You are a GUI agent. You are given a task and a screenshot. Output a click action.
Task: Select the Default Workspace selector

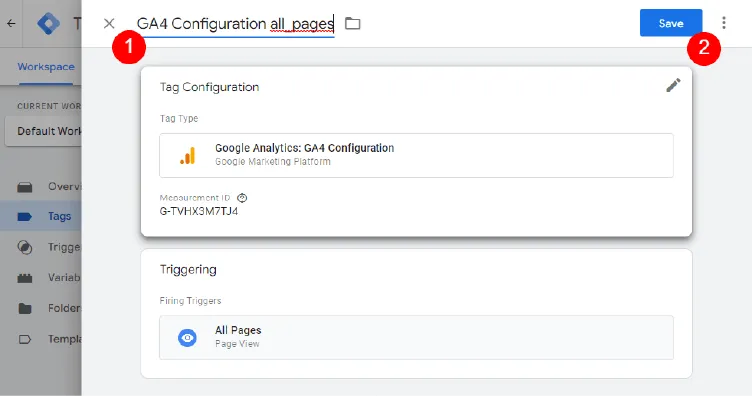[x=43, y=131]
